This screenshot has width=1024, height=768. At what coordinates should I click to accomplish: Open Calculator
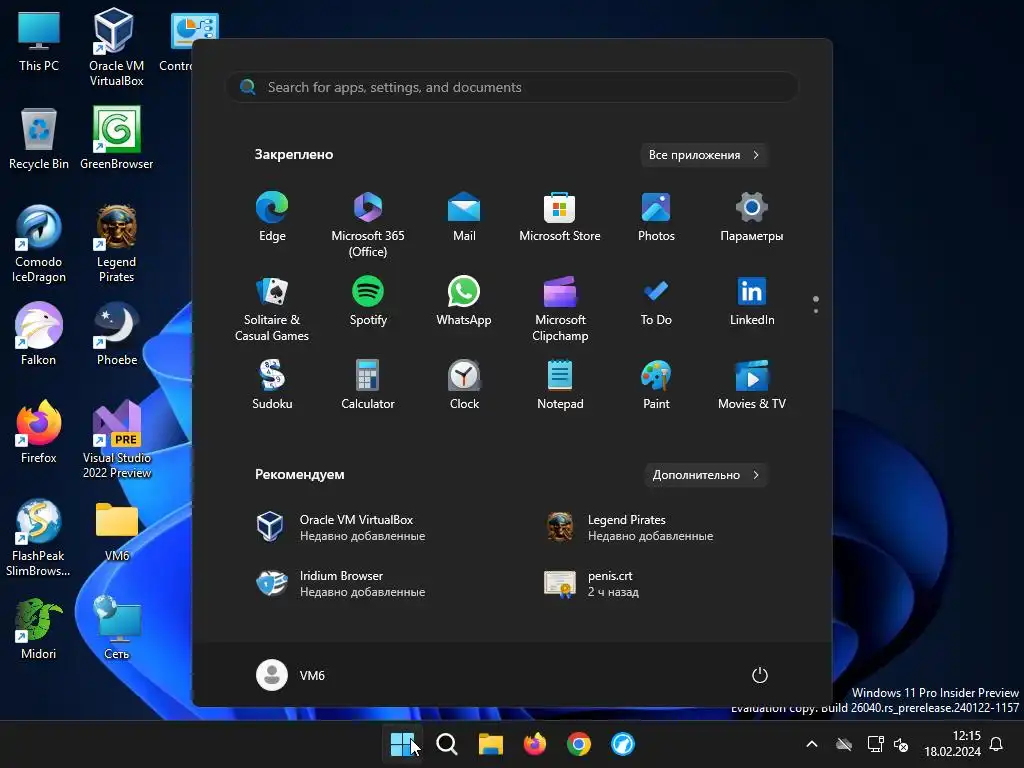368,385
